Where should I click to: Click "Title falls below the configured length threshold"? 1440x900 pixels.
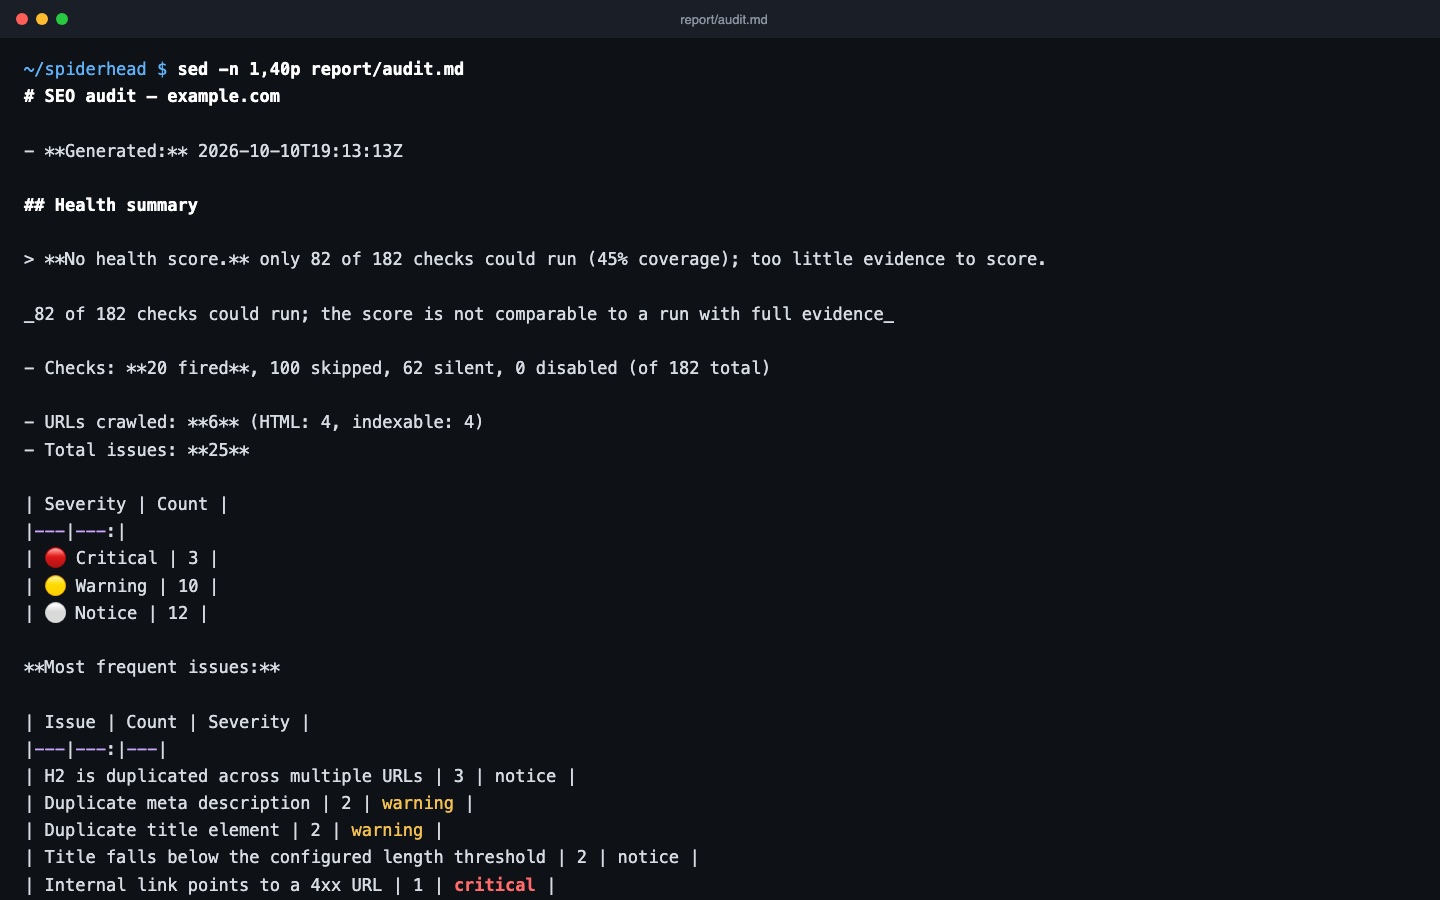(295, 857)
